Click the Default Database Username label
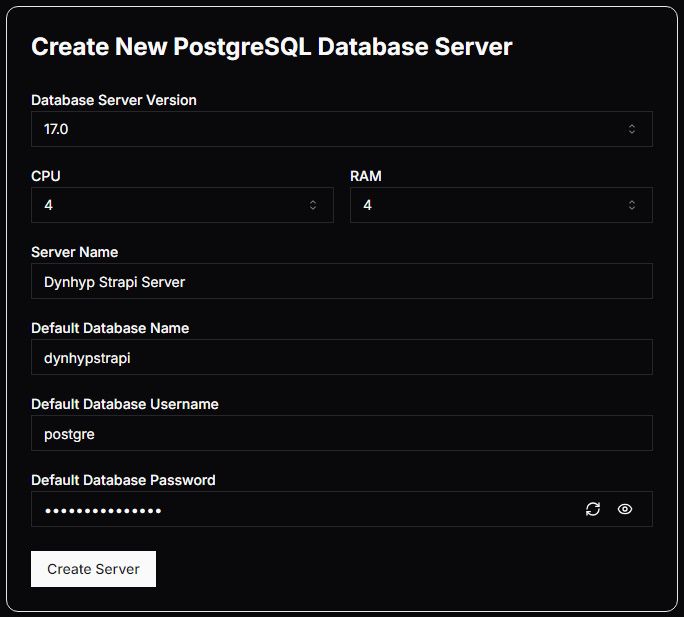Screen dimensions: 684x617 coord(125,404)
